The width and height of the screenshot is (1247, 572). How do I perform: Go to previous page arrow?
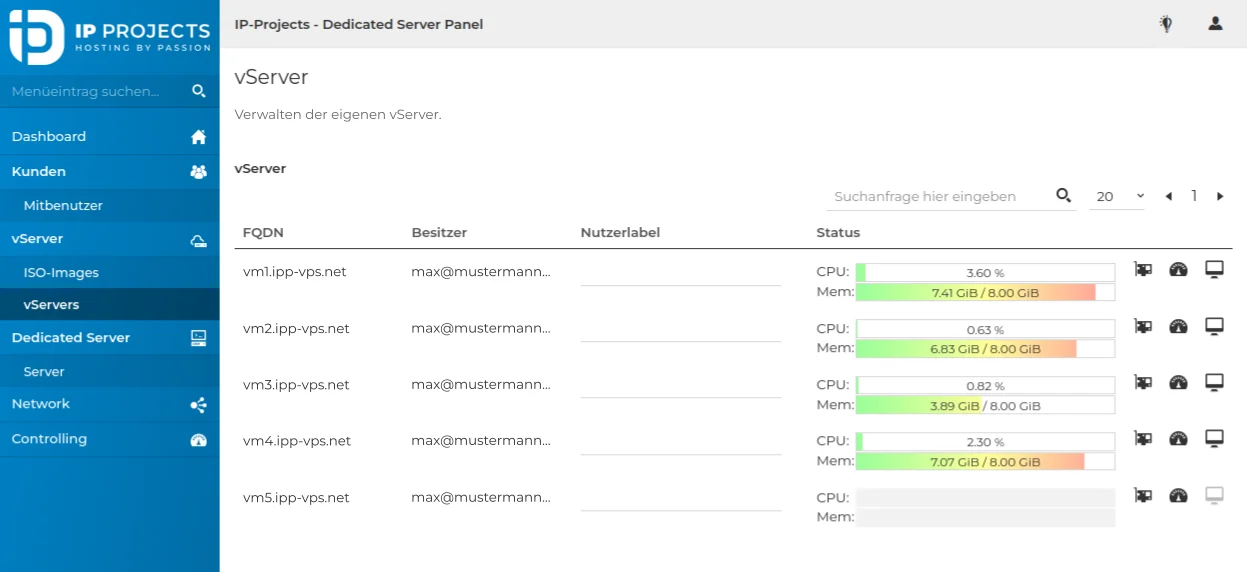click(1168, 197)
